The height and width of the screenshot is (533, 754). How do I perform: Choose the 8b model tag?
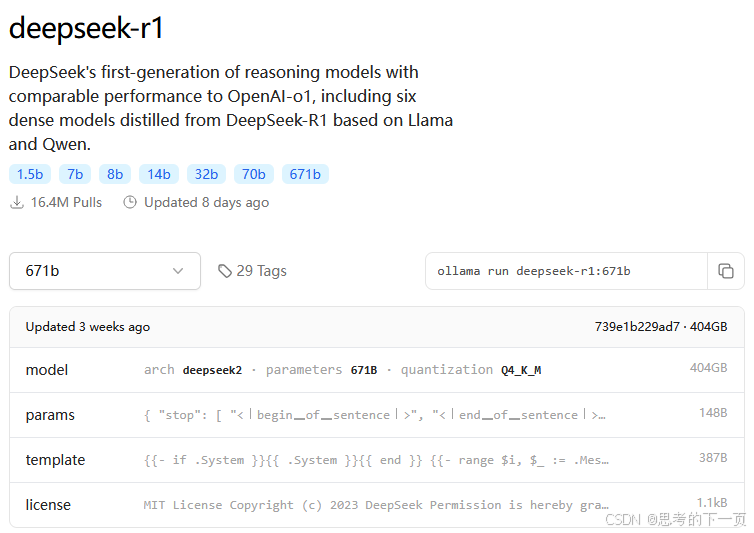(115, 174)
